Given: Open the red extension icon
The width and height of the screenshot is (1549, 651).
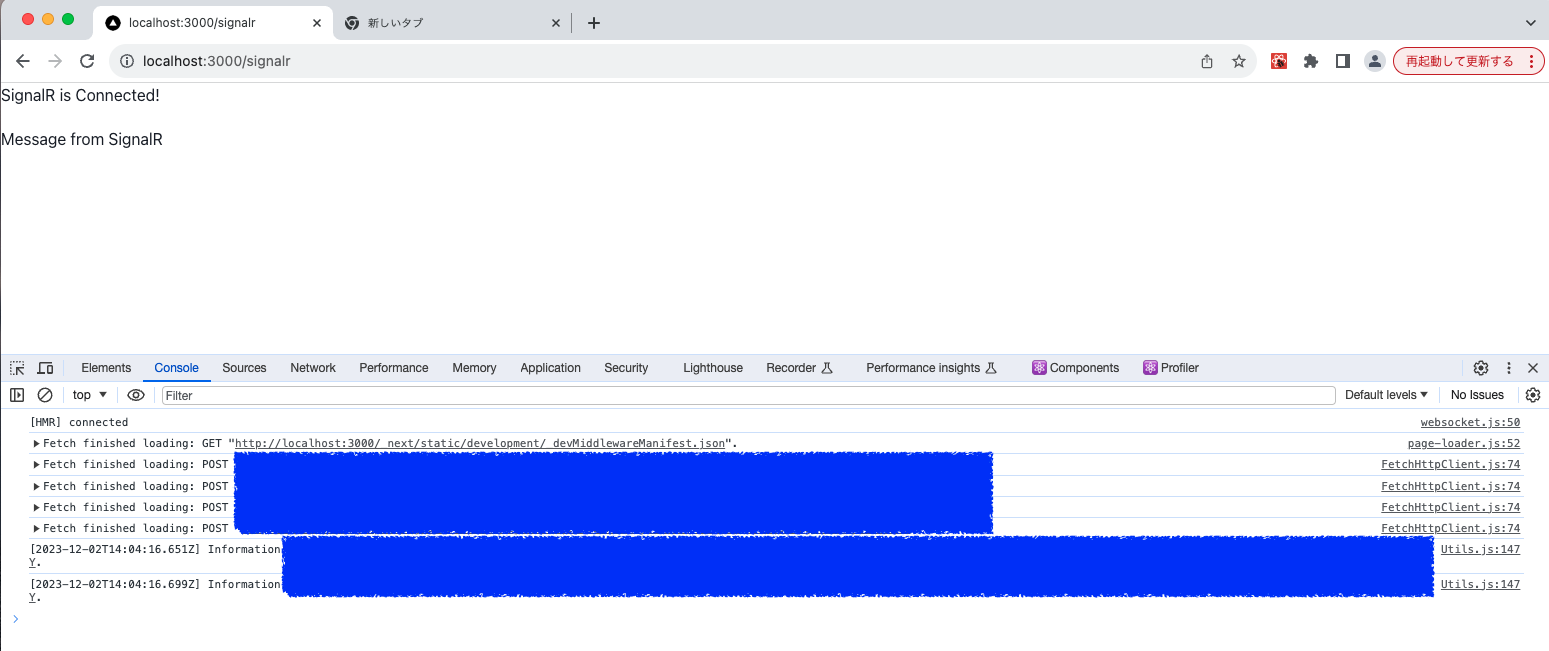Looking at the screenshot, I should point(1279,61).
